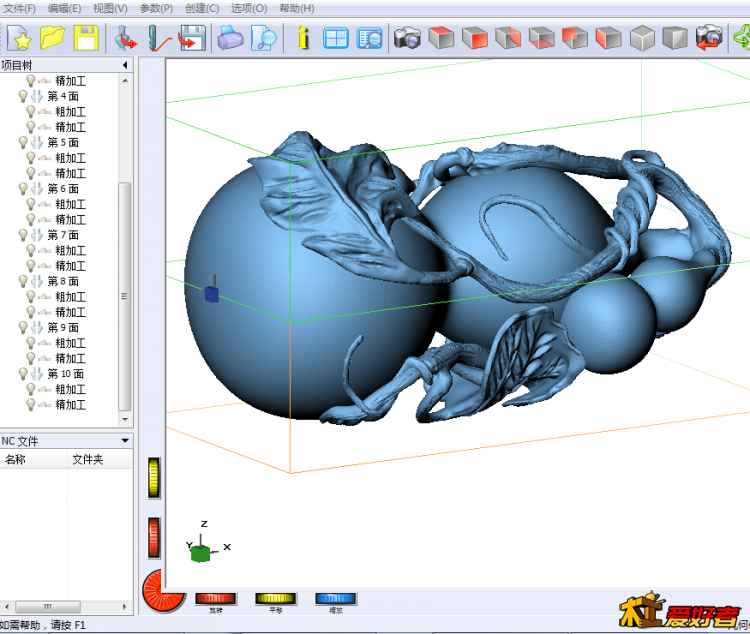Image resolution: width=750 pixels, height=634 pixels.
Task: Click the yellow 平移 horizontal thumbwheel
Action: click(276, 598)
